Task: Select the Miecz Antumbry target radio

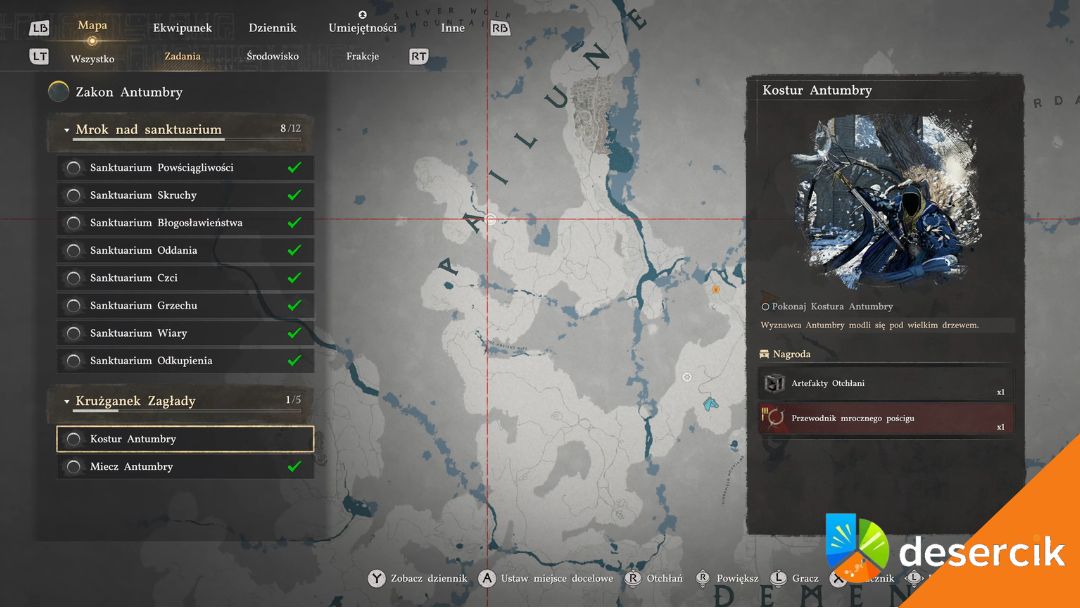Action: (73, 467)
